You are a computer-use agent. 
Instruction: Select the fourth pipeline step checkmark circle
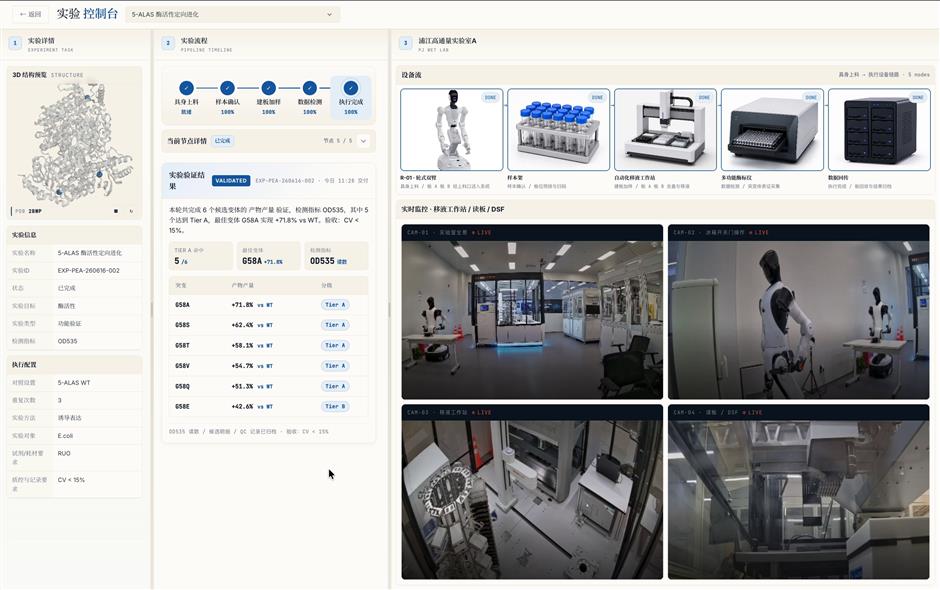point(309,88)
